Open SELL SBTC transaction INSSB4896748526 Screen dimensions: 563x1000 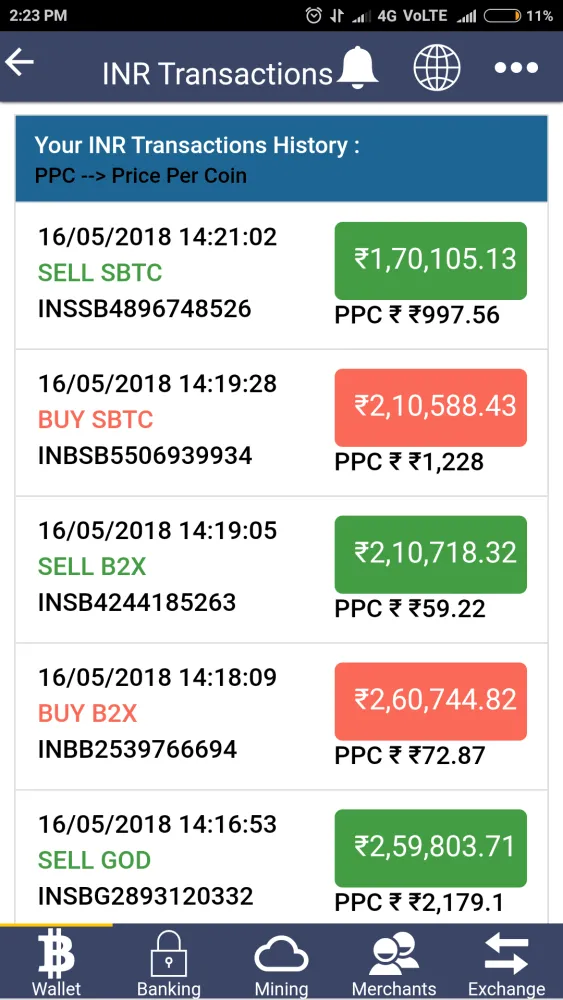(x=281, y=276)
